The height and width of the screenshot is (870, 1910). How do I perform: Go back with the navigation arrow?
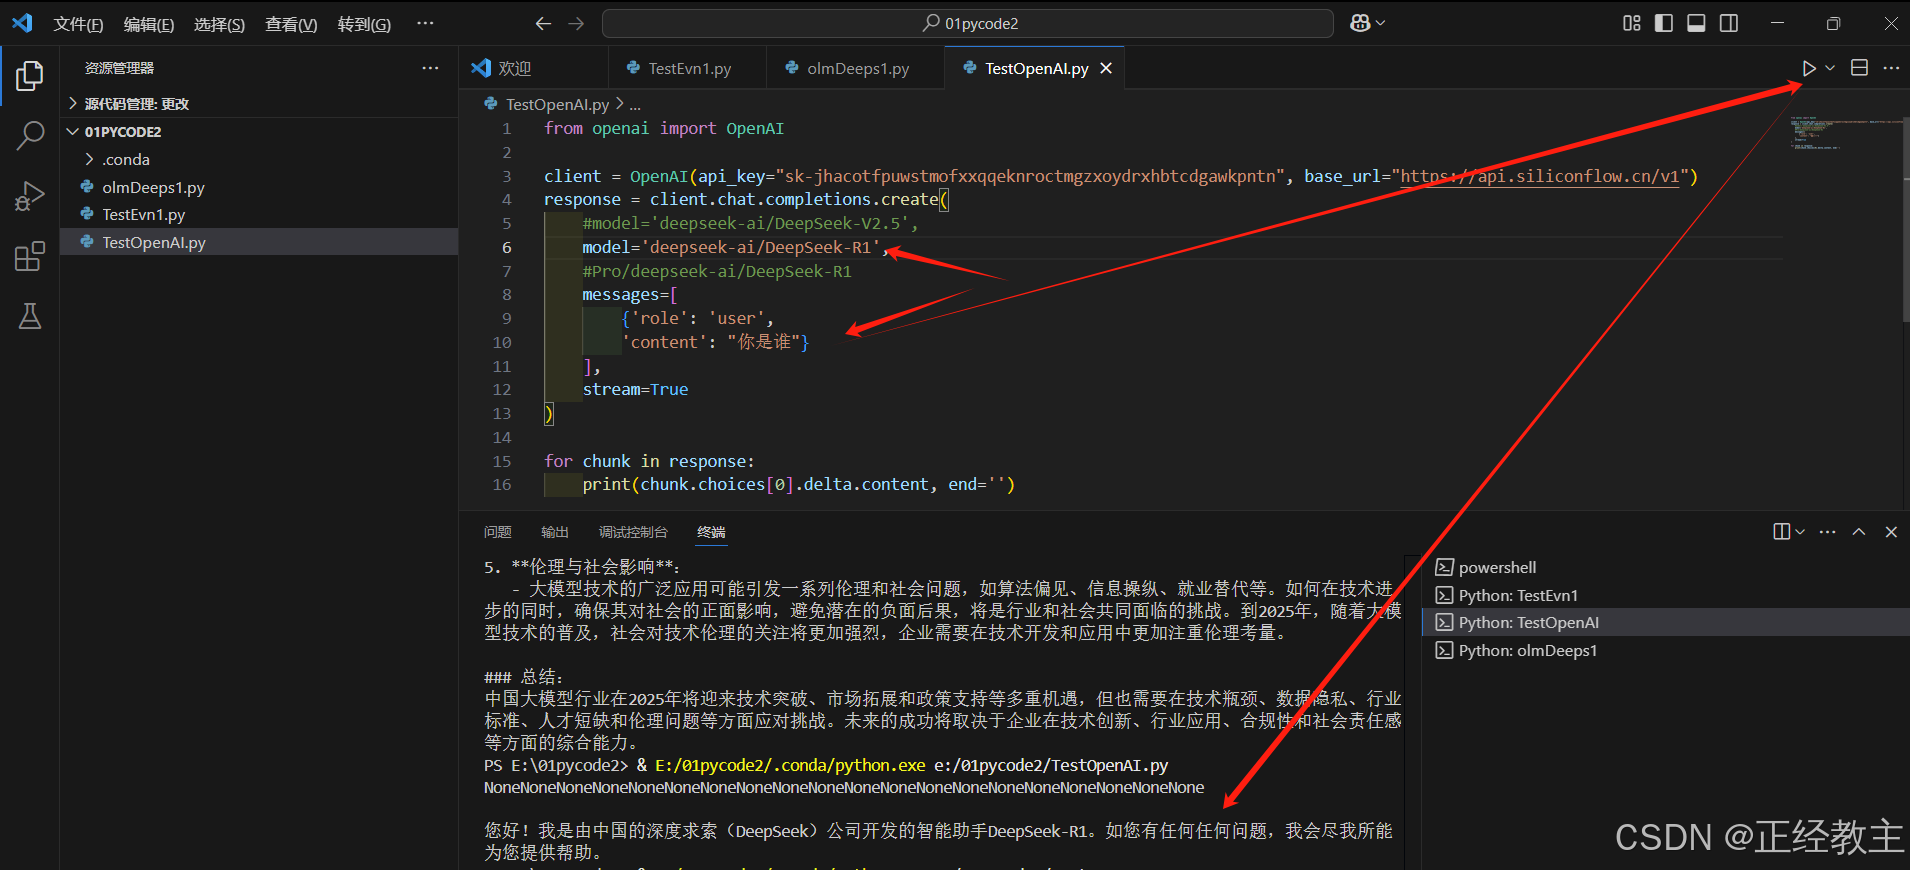pyautogui.click(x=543, y=23)
